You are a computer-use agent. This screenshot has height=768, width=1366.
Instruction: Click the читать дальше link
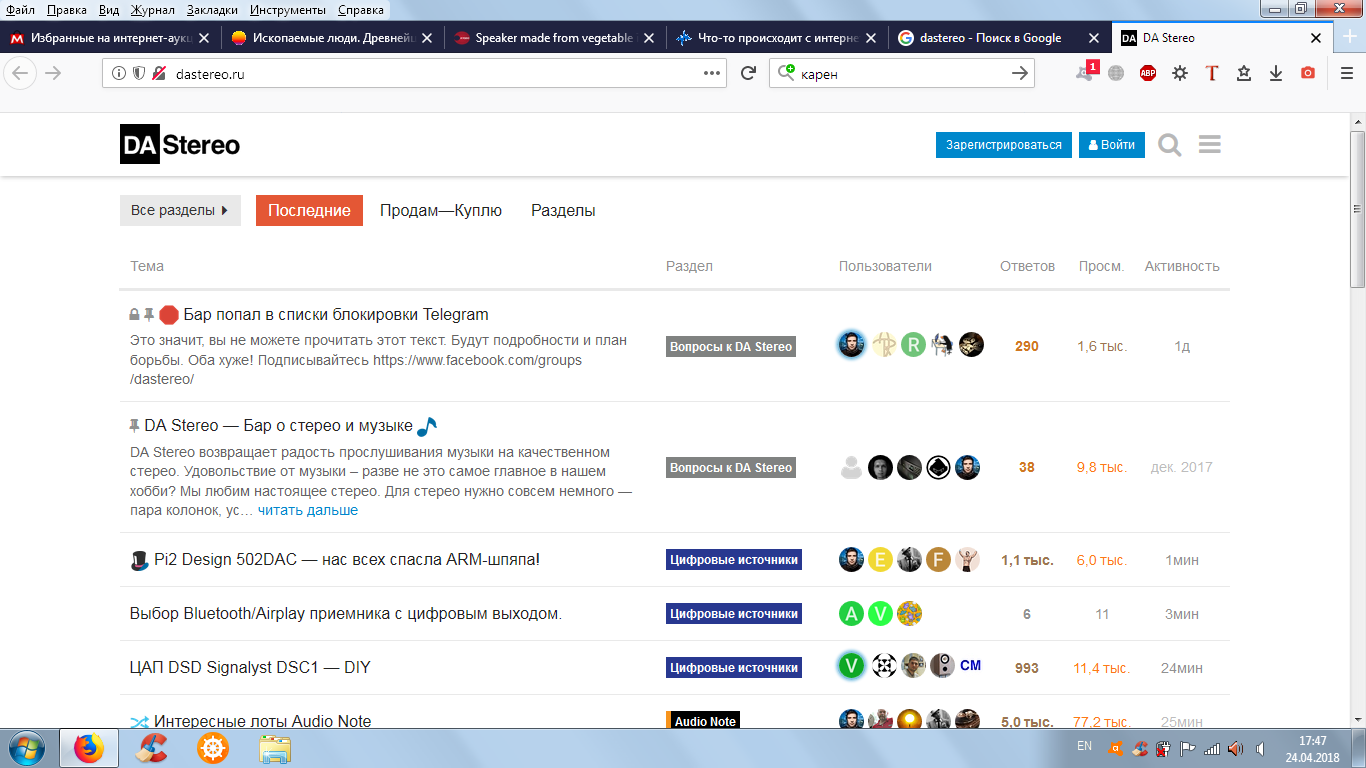[x=308, y=510]
